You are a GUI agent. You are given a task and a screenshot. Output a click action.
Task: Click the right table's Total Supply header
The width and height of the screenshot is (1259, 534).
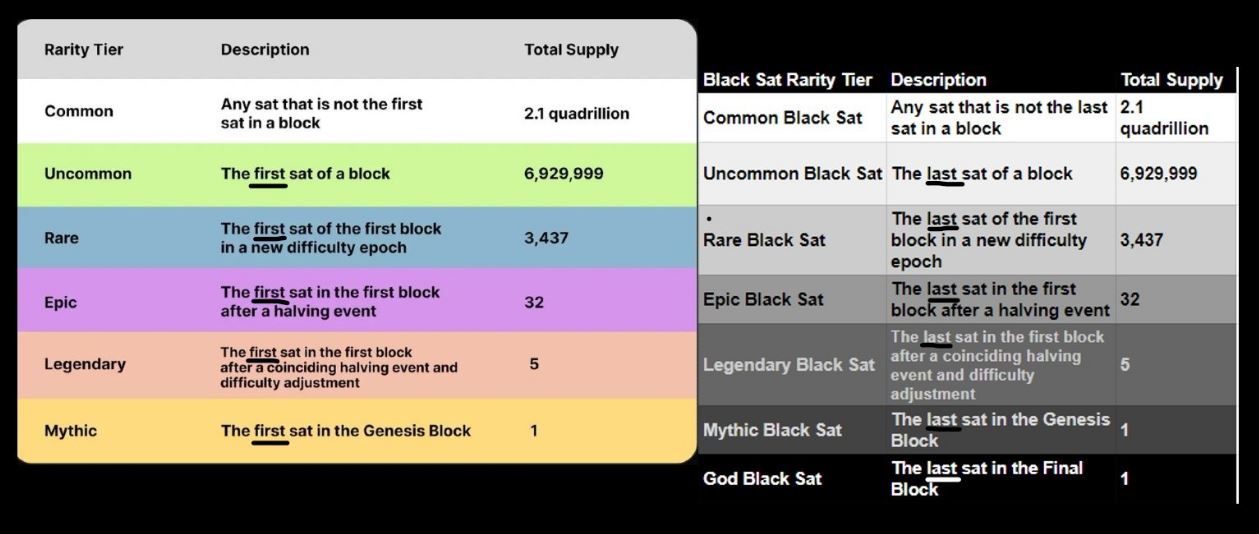tap(1171, 80)
